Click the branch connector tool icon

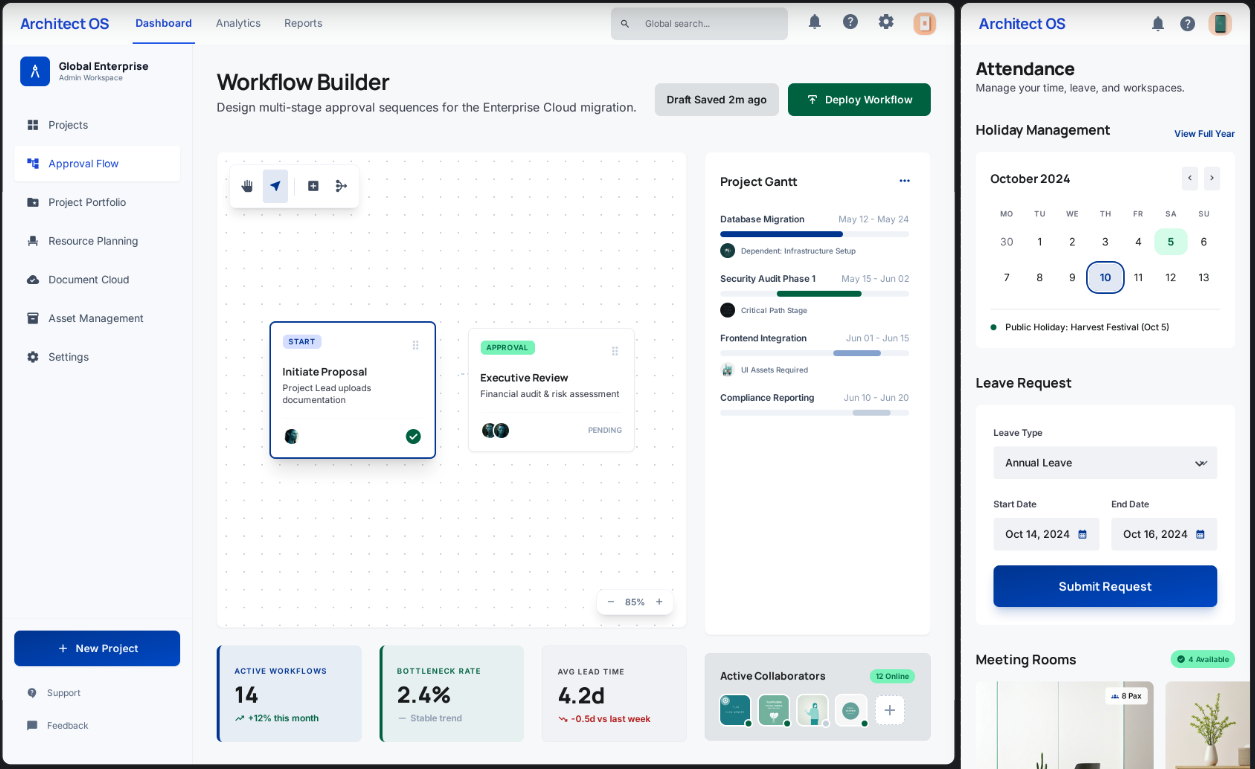coord(341,186)
